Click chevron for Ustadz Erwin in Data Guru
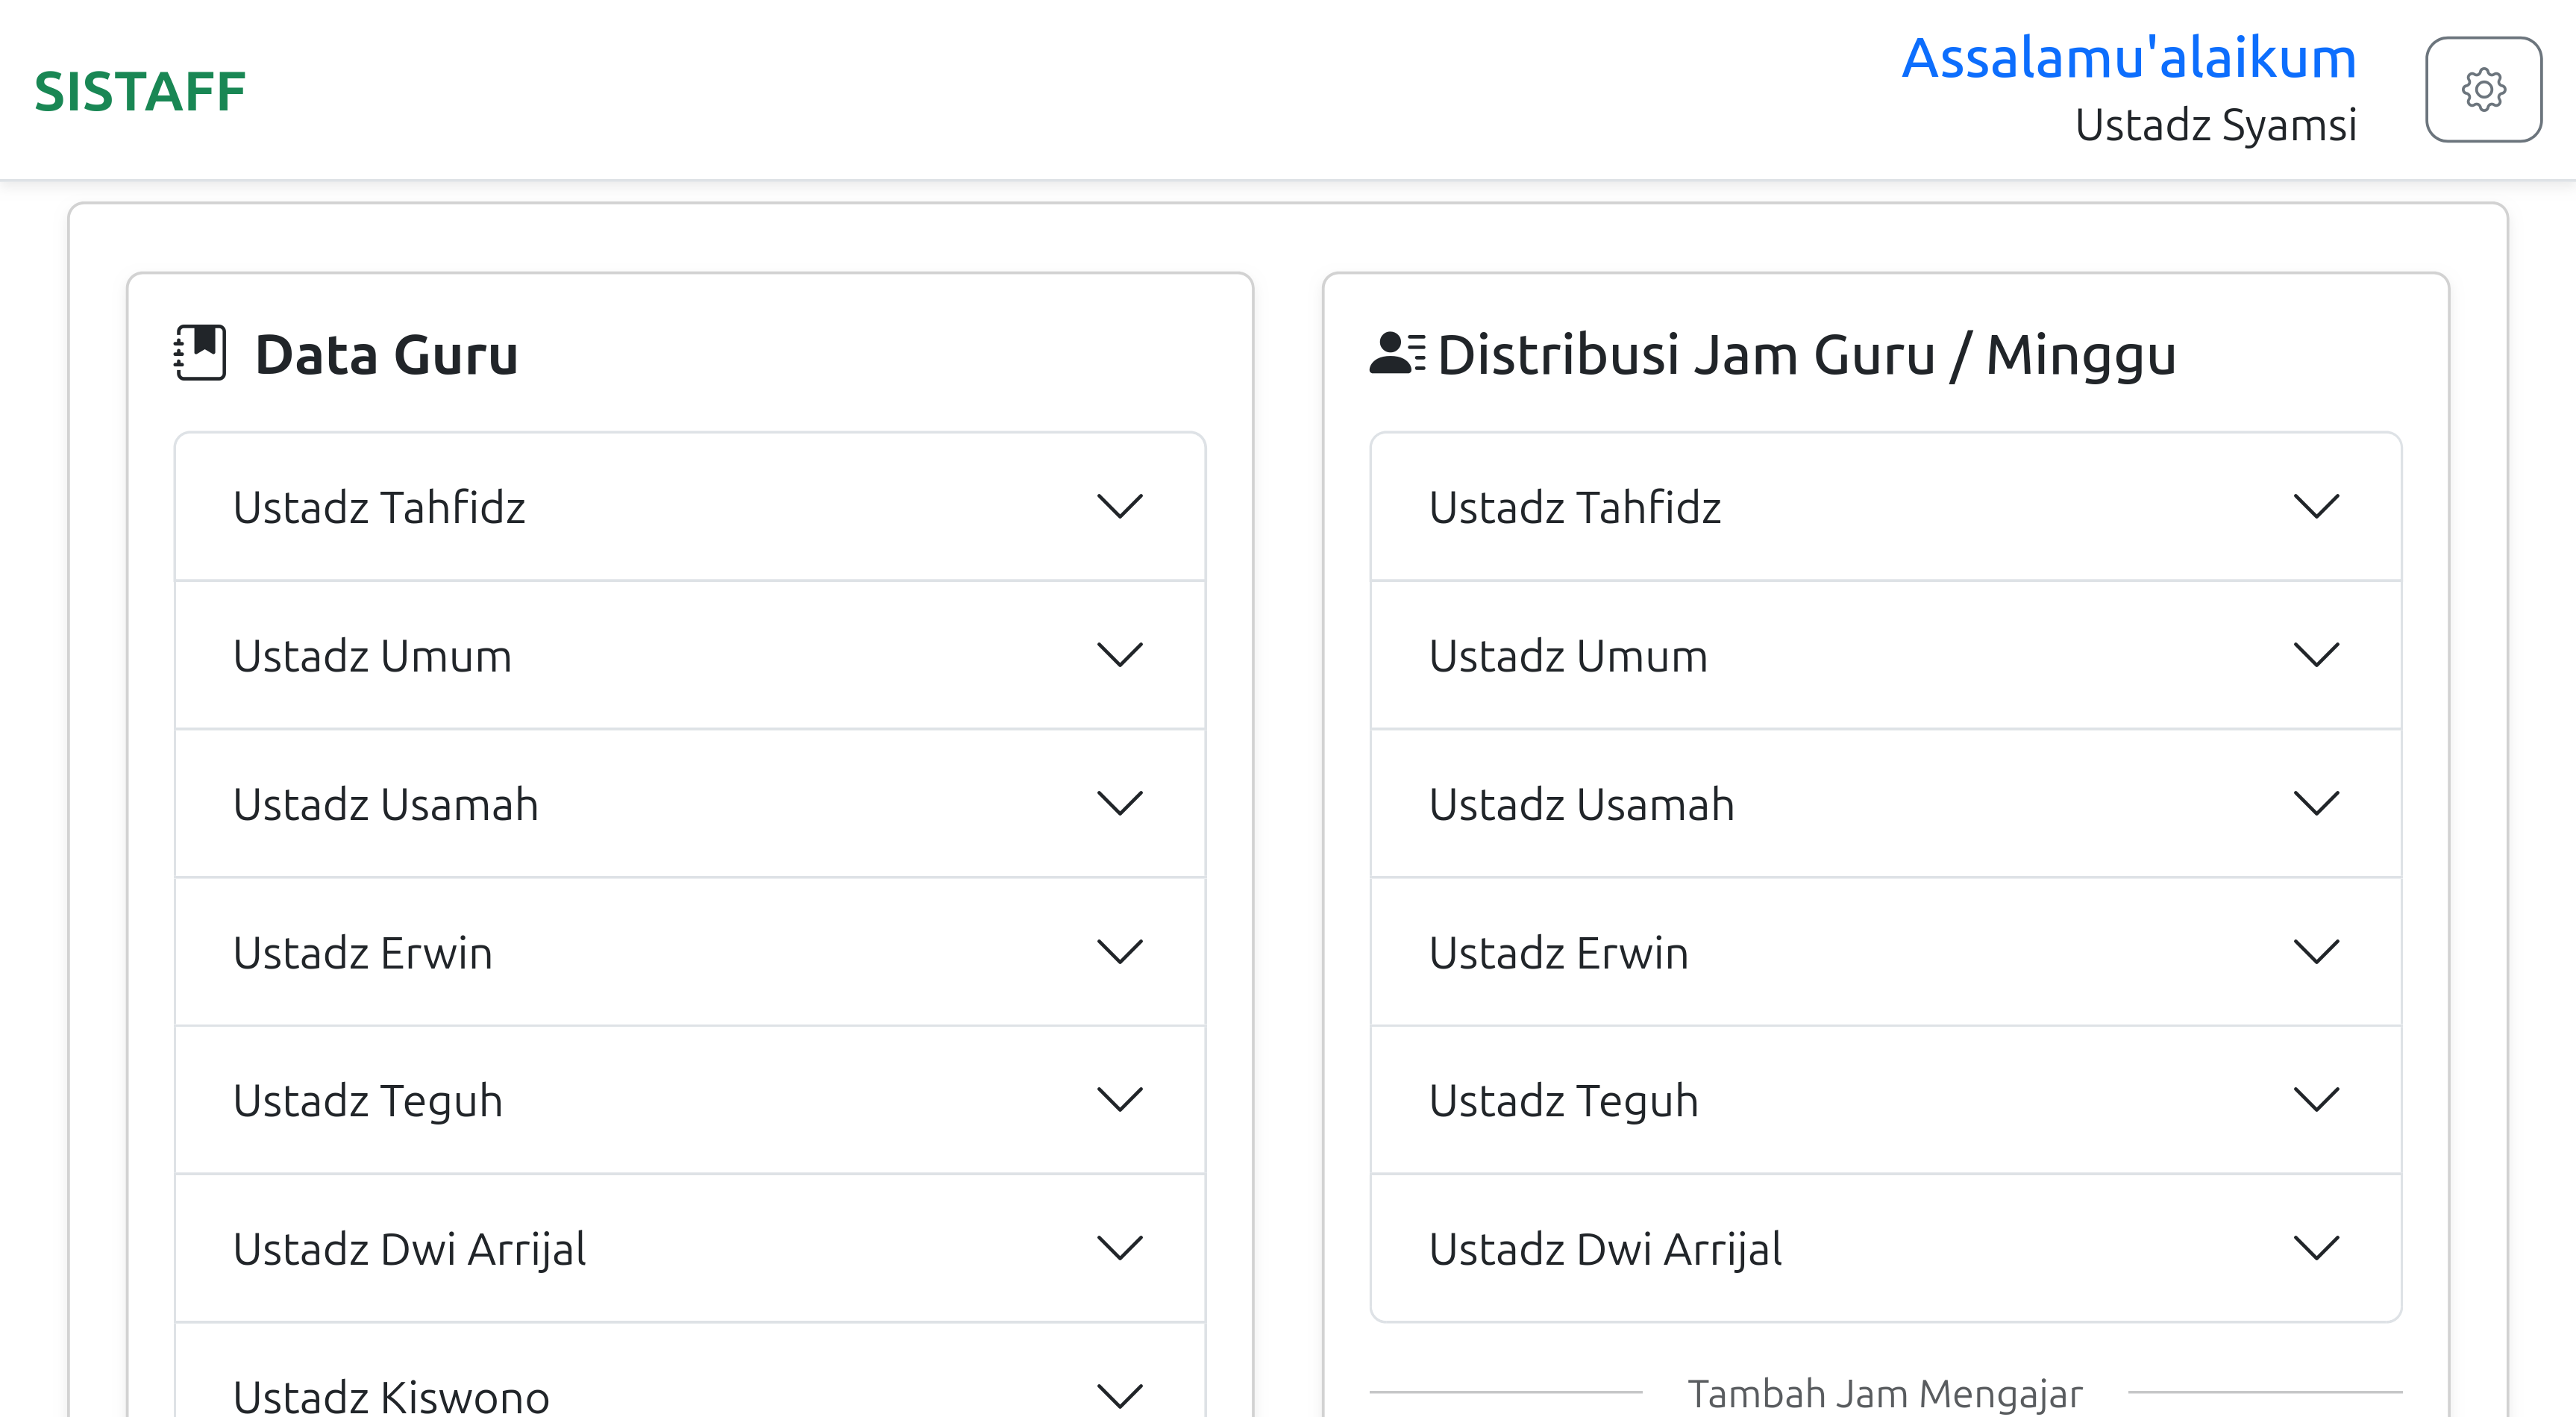 click(x=1119, y=952)
